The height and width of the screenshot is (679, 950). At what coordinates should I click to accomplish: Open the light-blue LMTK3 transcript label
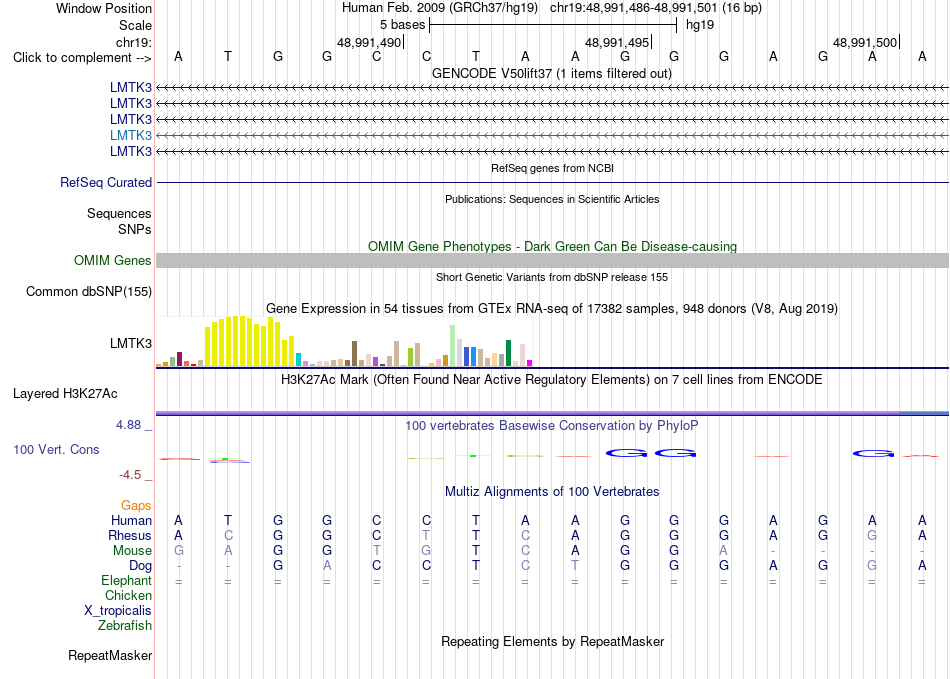(131, 135)
